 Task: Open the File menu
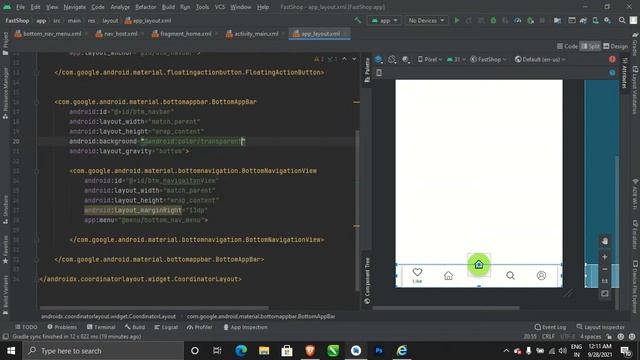coord(20,7)
